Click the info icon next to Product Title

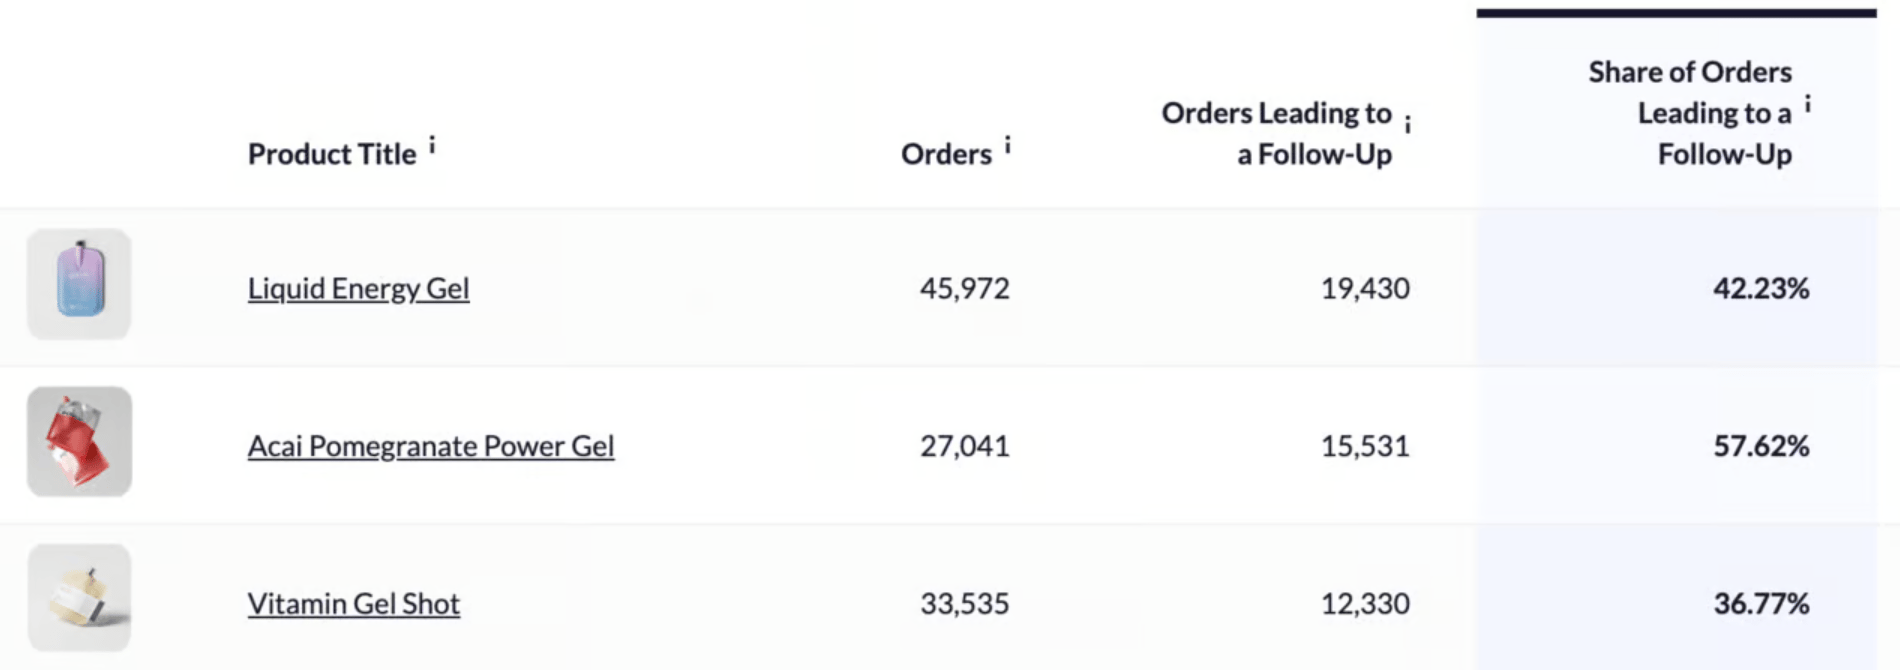(432, 146)
